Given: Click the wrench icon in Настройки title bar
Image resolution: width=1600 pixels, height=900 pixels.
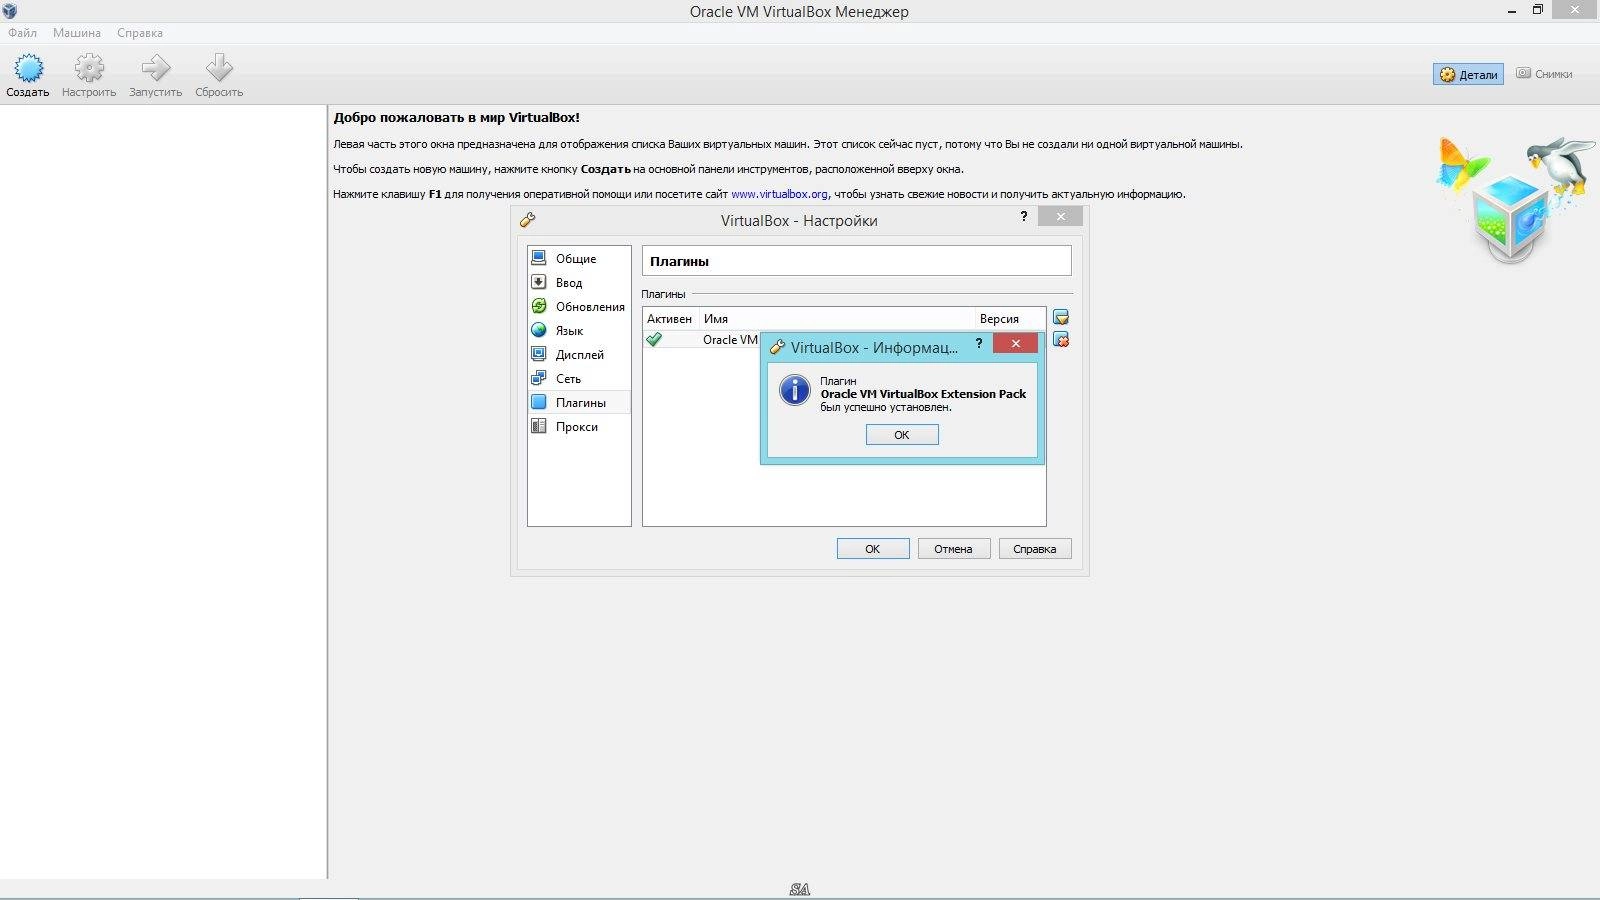Looking at the screenshot, I should pyautogui.click(x=528, y=220).
